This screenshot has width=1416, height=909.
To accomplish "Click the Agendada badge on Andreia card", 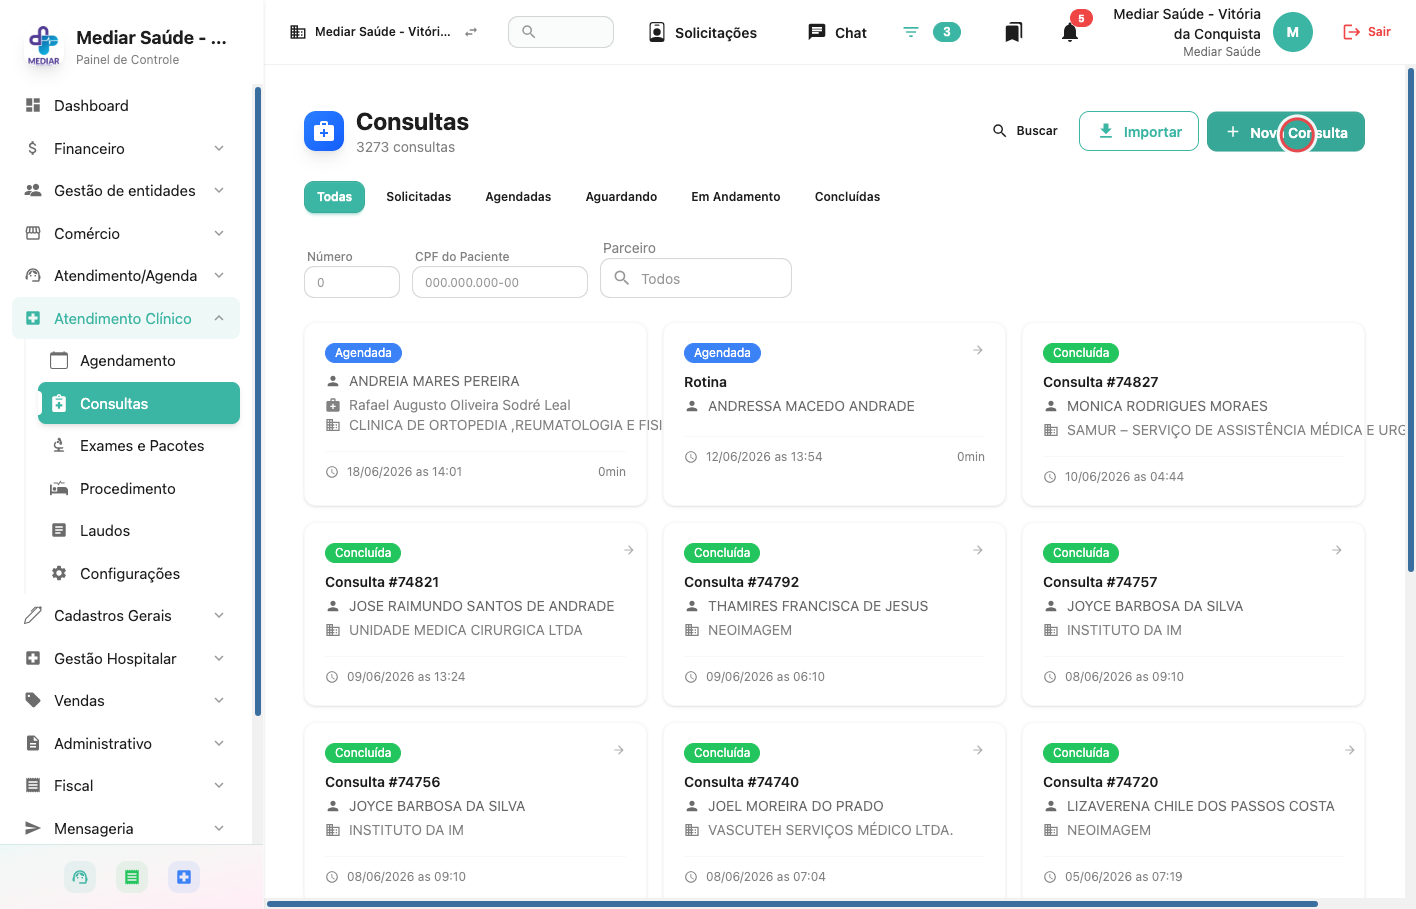I will click(363, 353).
